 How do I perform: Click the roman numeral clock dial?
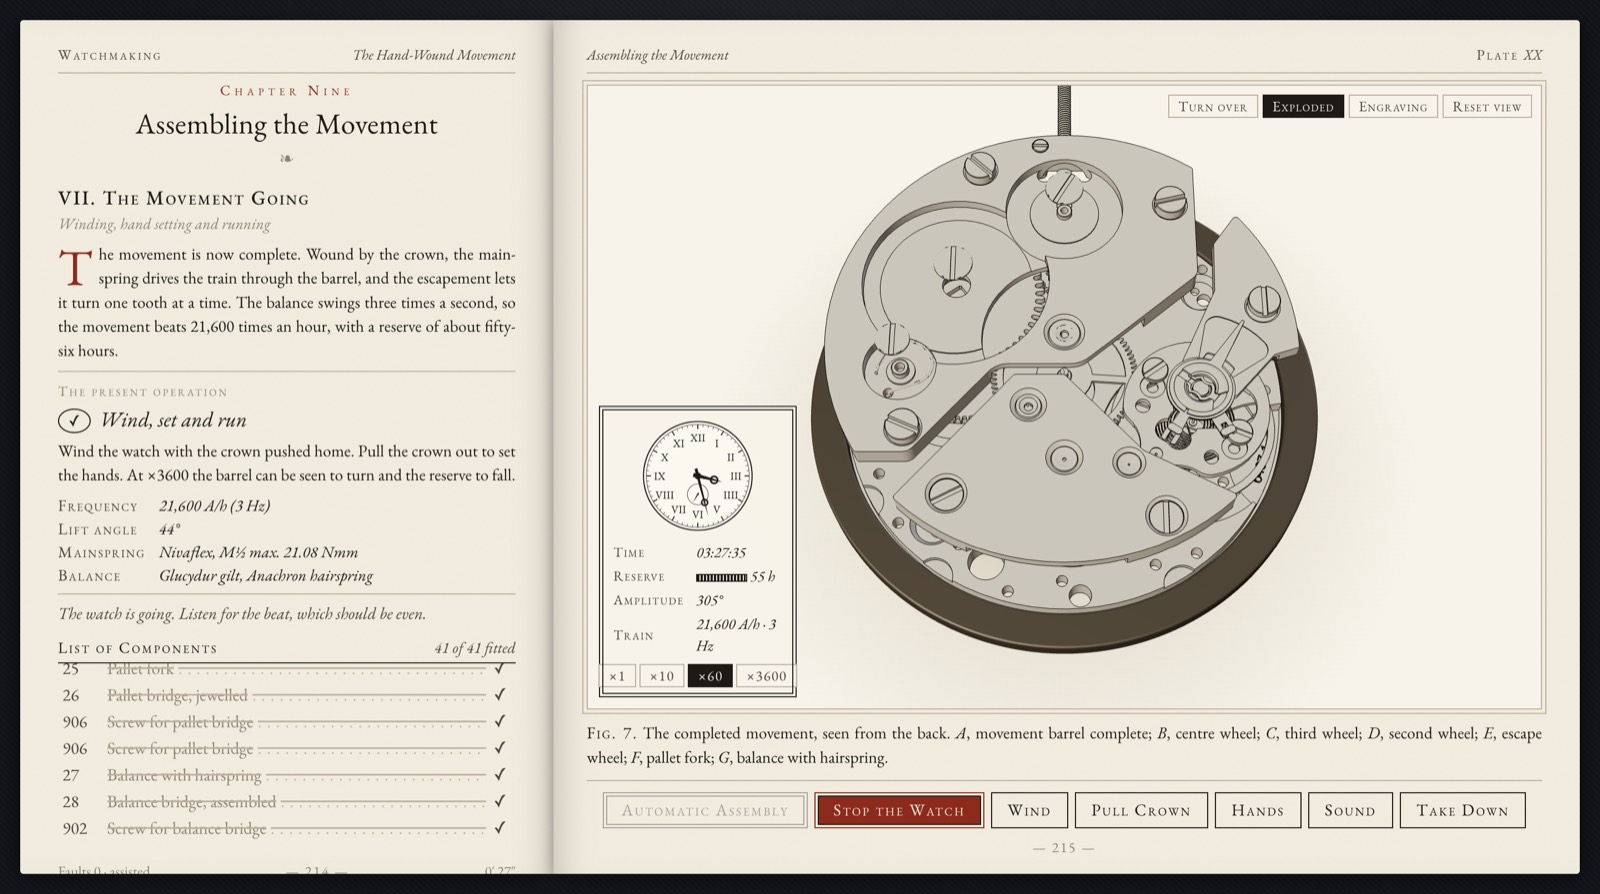pyautogui.click(x=697, y=476)
